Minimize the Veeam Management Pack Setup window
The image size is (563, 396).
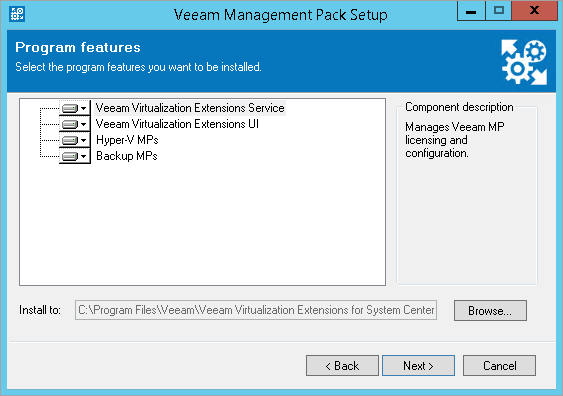pos(471,11)
